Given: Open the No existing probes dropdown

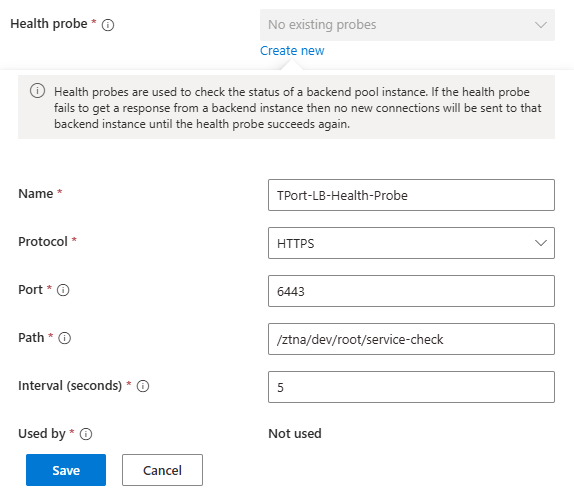Looking at the screenshot, I should coord(407,25).
